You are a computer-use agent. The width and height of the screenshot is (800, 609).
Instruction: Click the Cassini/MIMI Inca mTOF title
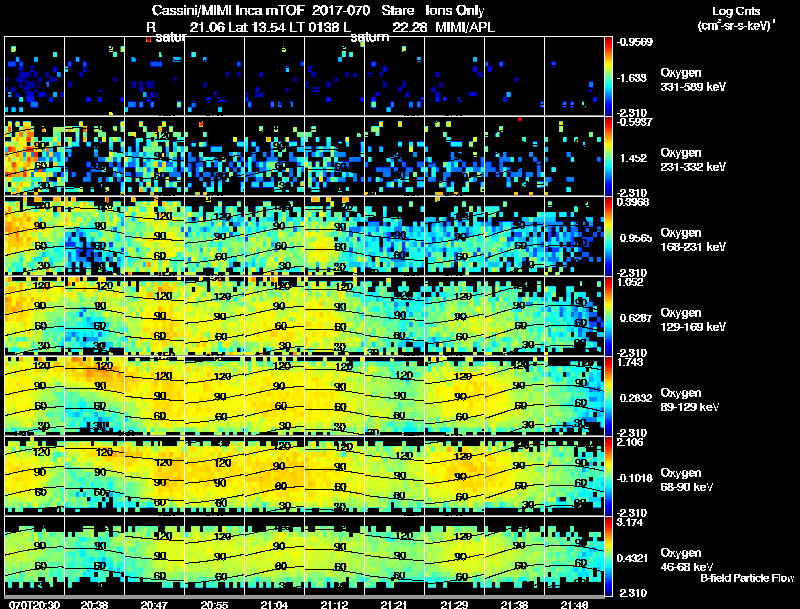(228, 11)
